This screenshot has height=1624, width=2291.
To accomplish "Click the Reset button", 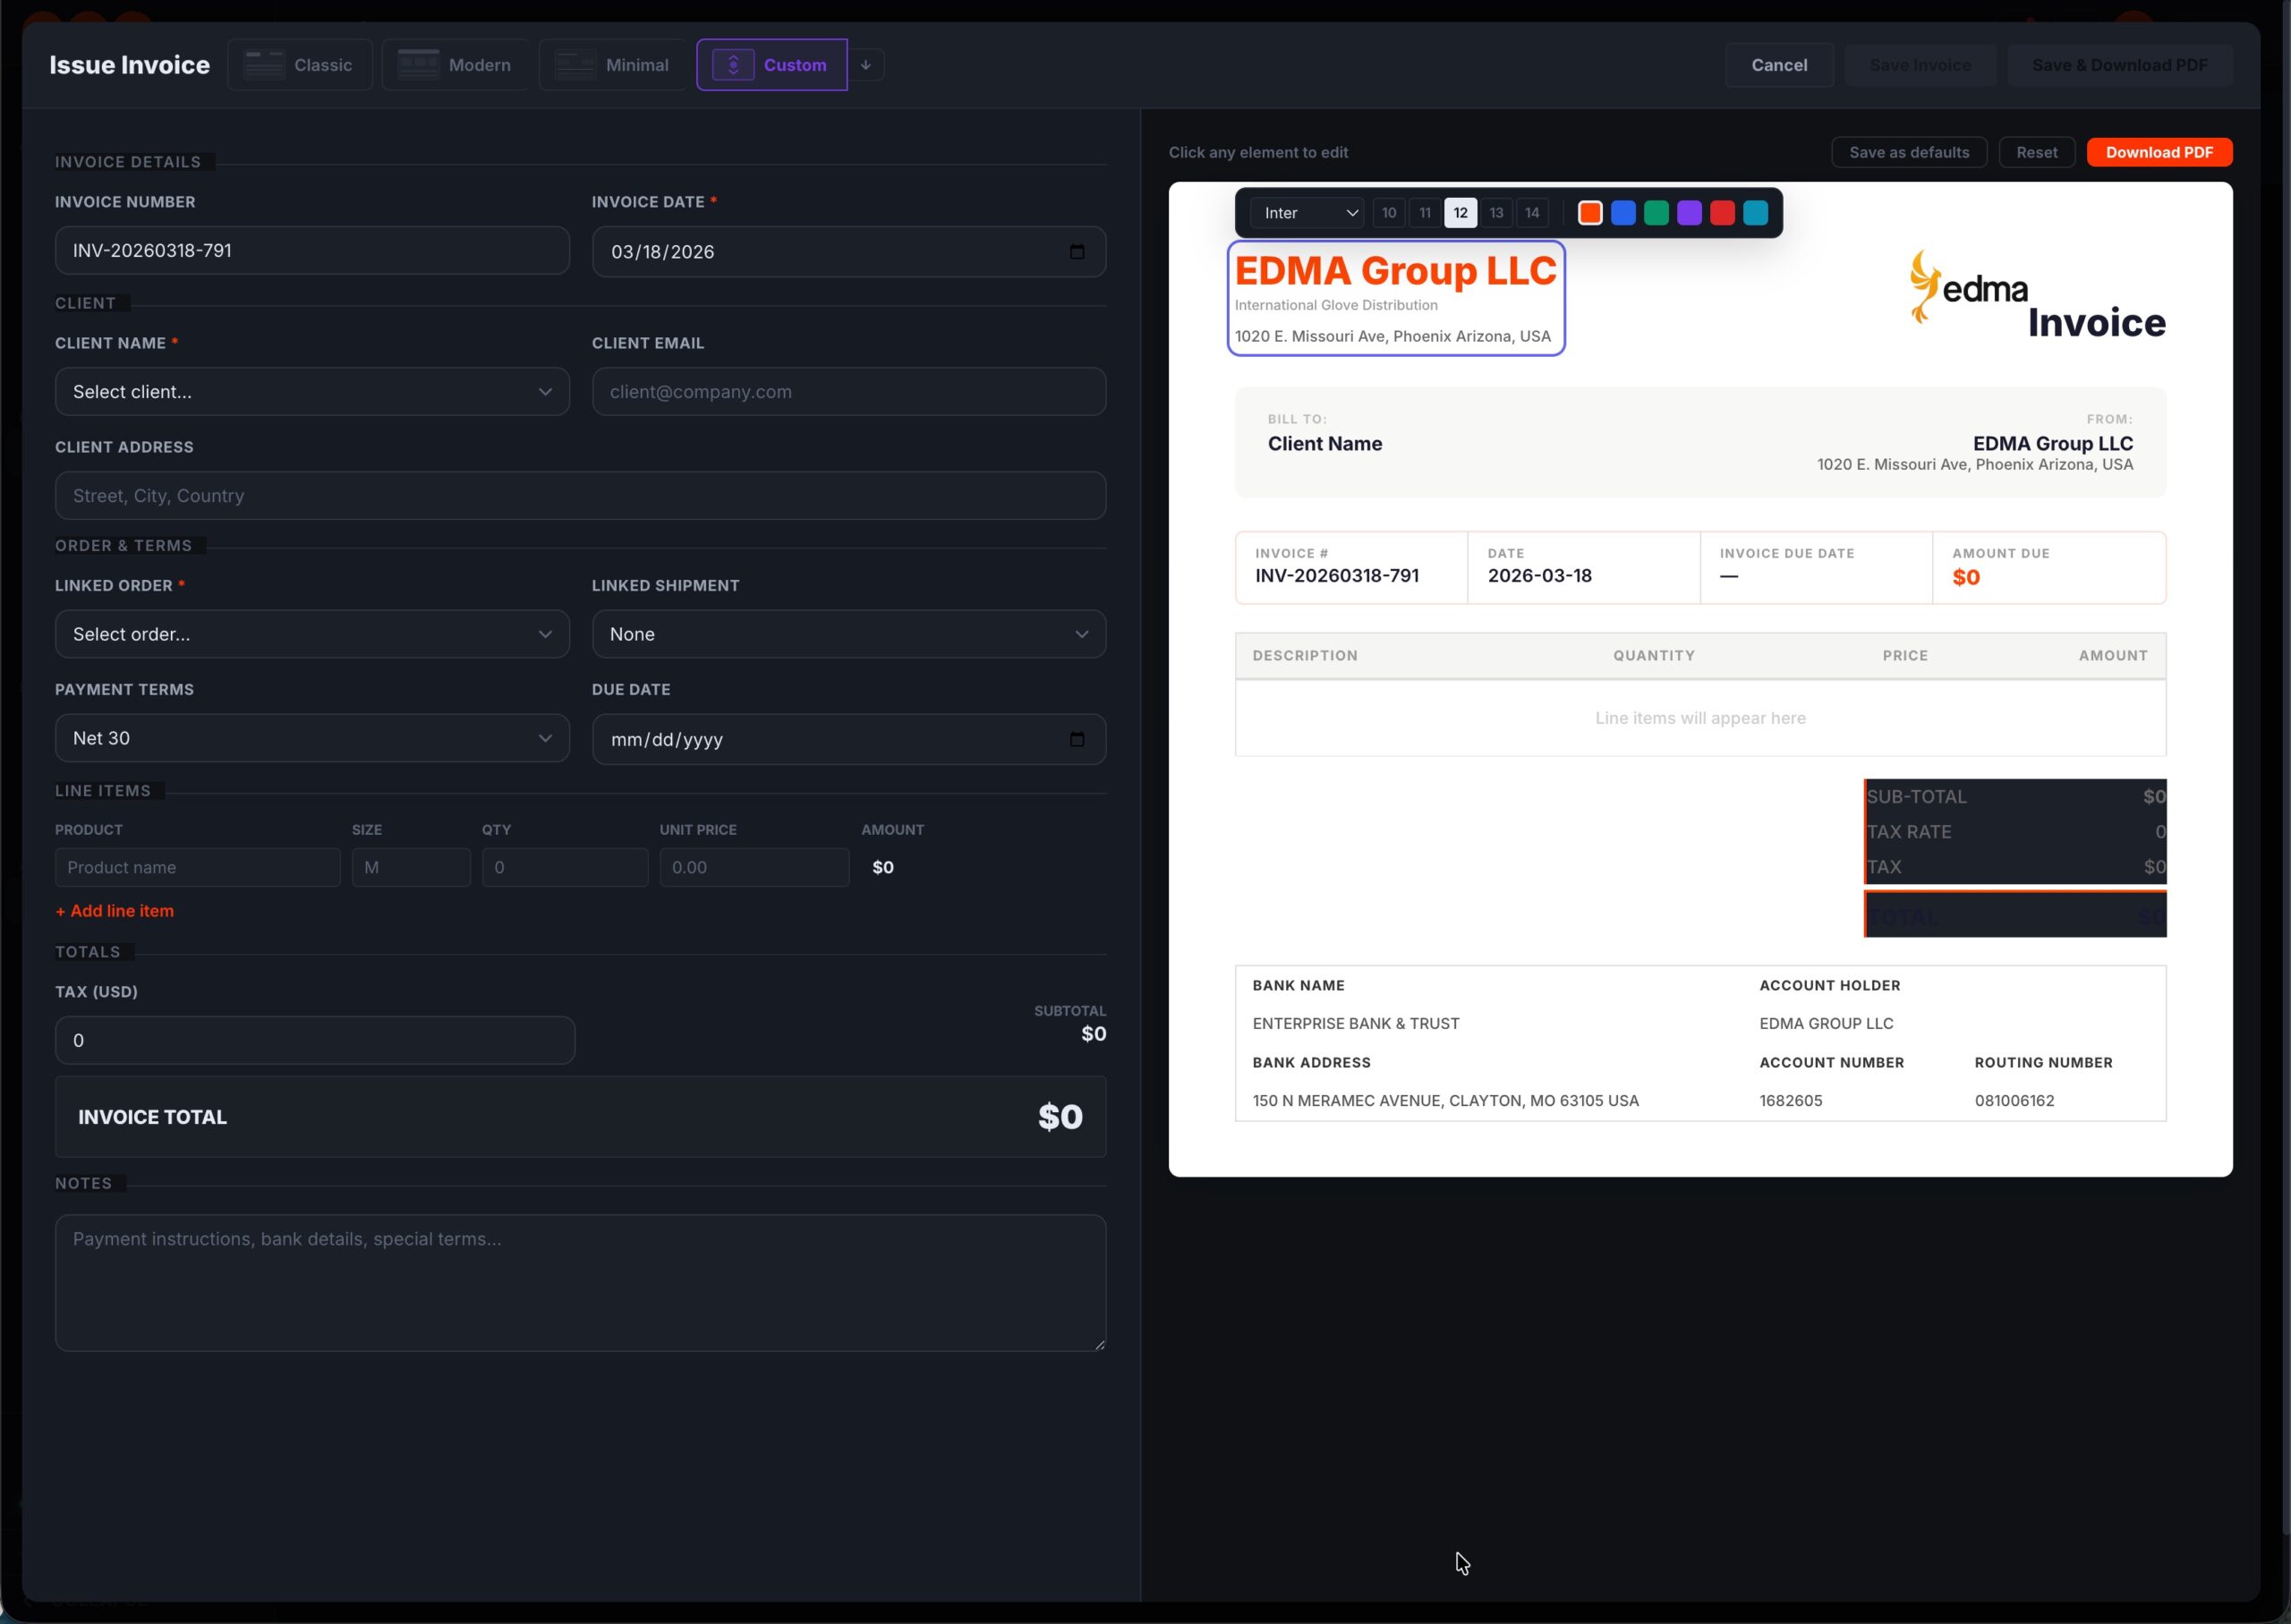I will click(x=2037, y=152).
